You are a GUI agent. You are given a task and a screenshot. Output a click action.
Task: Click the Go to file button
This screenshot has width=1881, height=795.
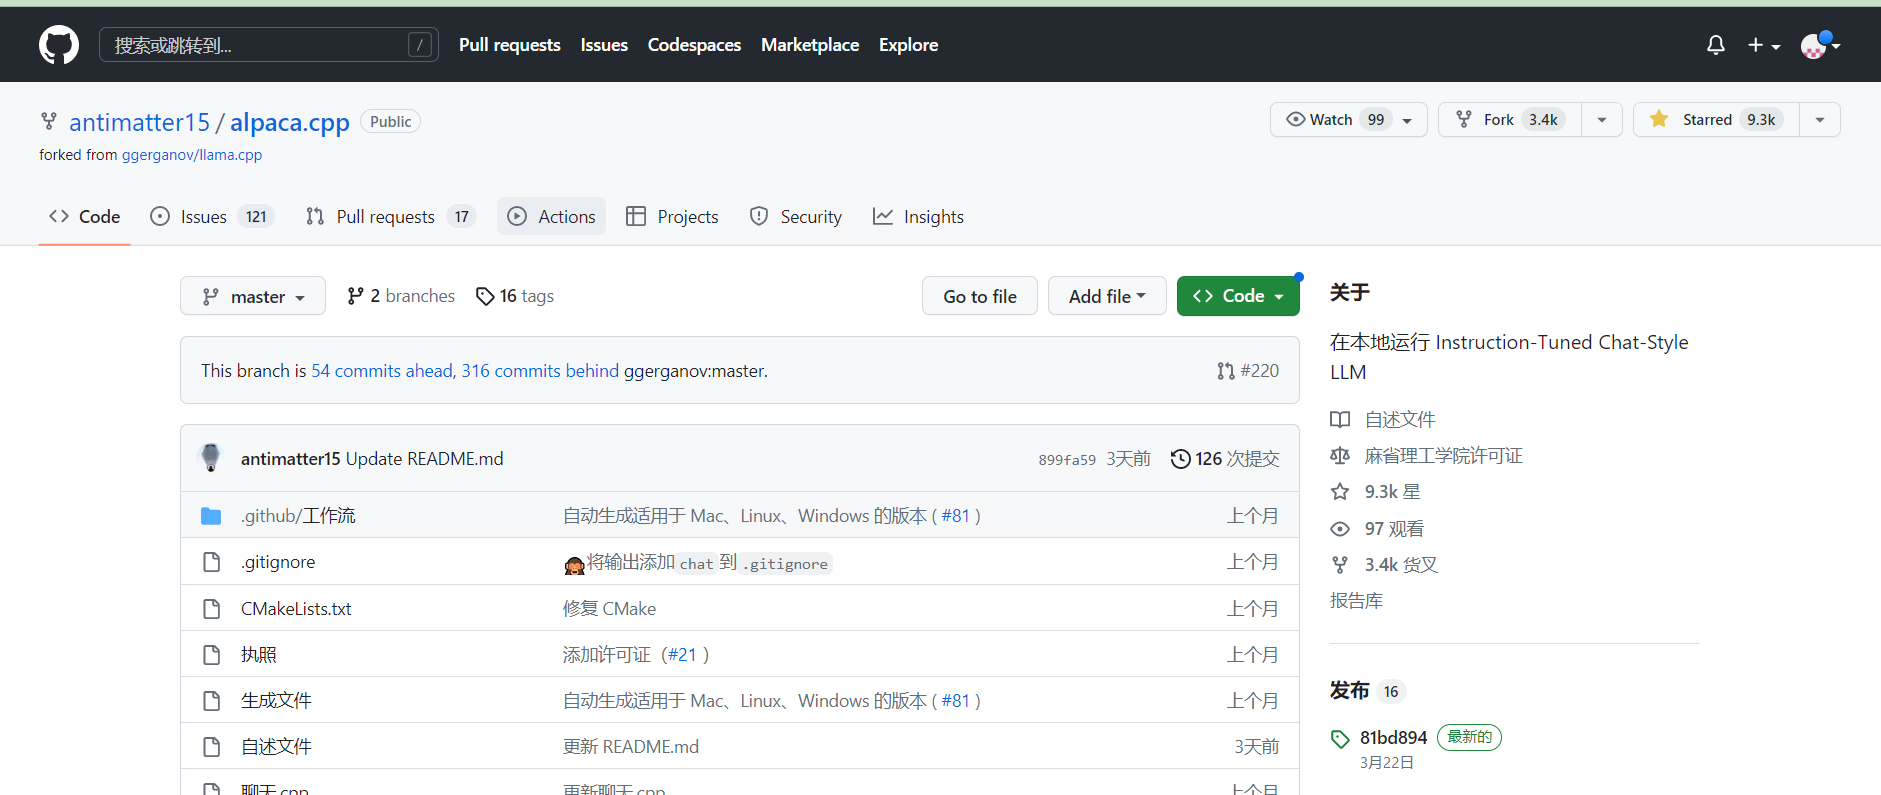click(x=980, y=296)
